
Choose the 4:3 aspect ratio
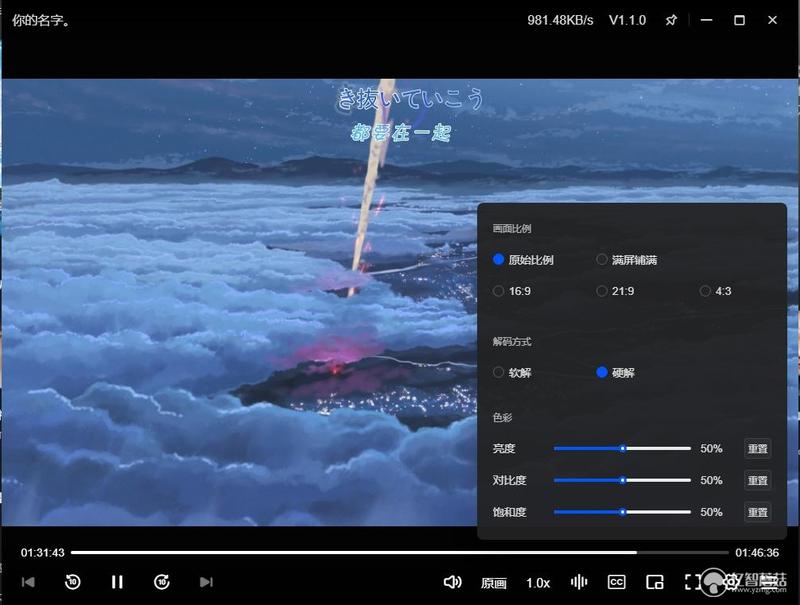715,291
